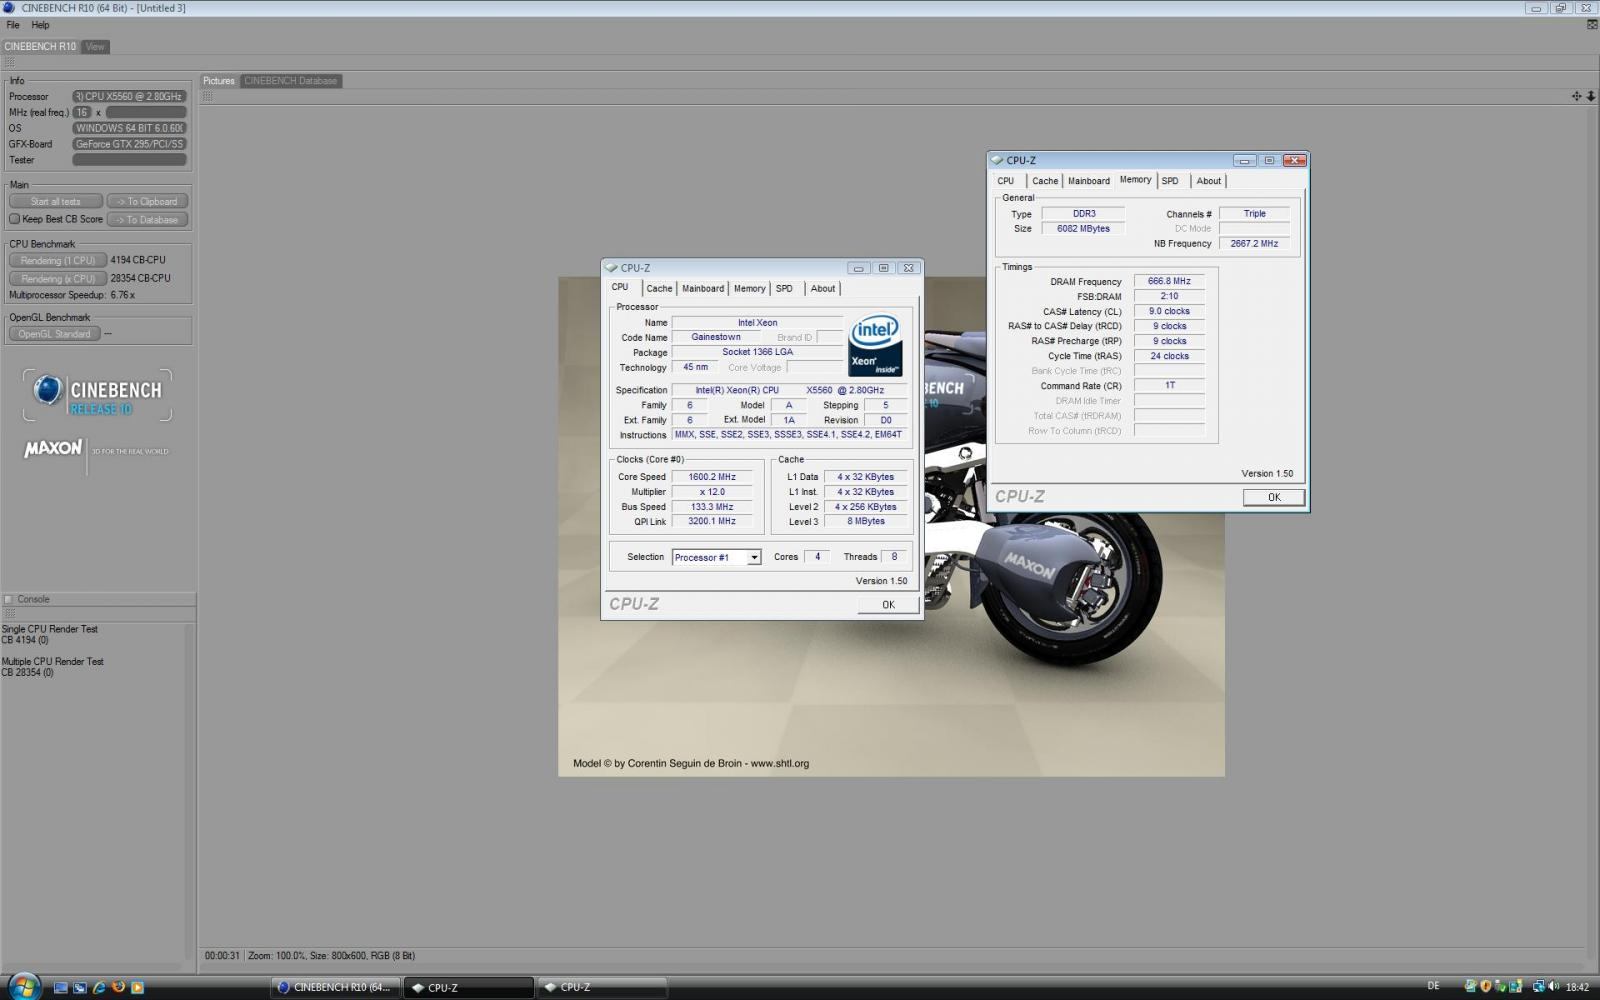The image size is (1600, 1000).
Task: Open the Processor #1 selection dropdown
Action: point(754,558)
